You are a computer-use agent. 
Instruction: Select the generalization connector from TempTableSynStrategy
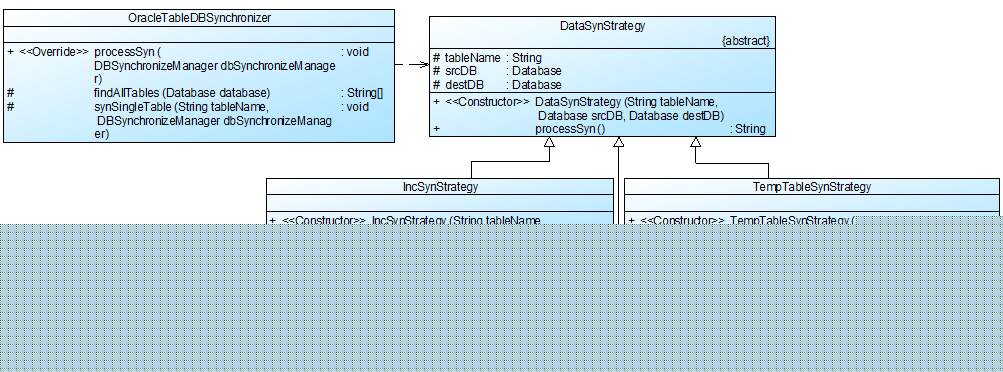pos(732,164)
